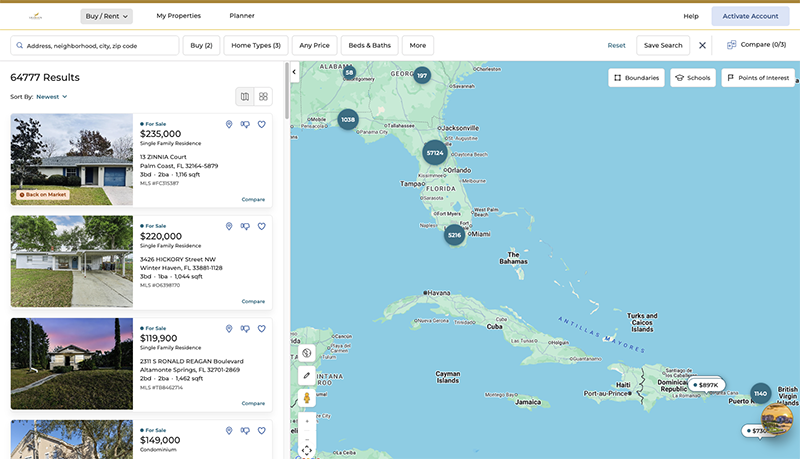Favorite the $119,900 listing heart
The height and width of the screenshot is (459, 800).
point(262,329)
